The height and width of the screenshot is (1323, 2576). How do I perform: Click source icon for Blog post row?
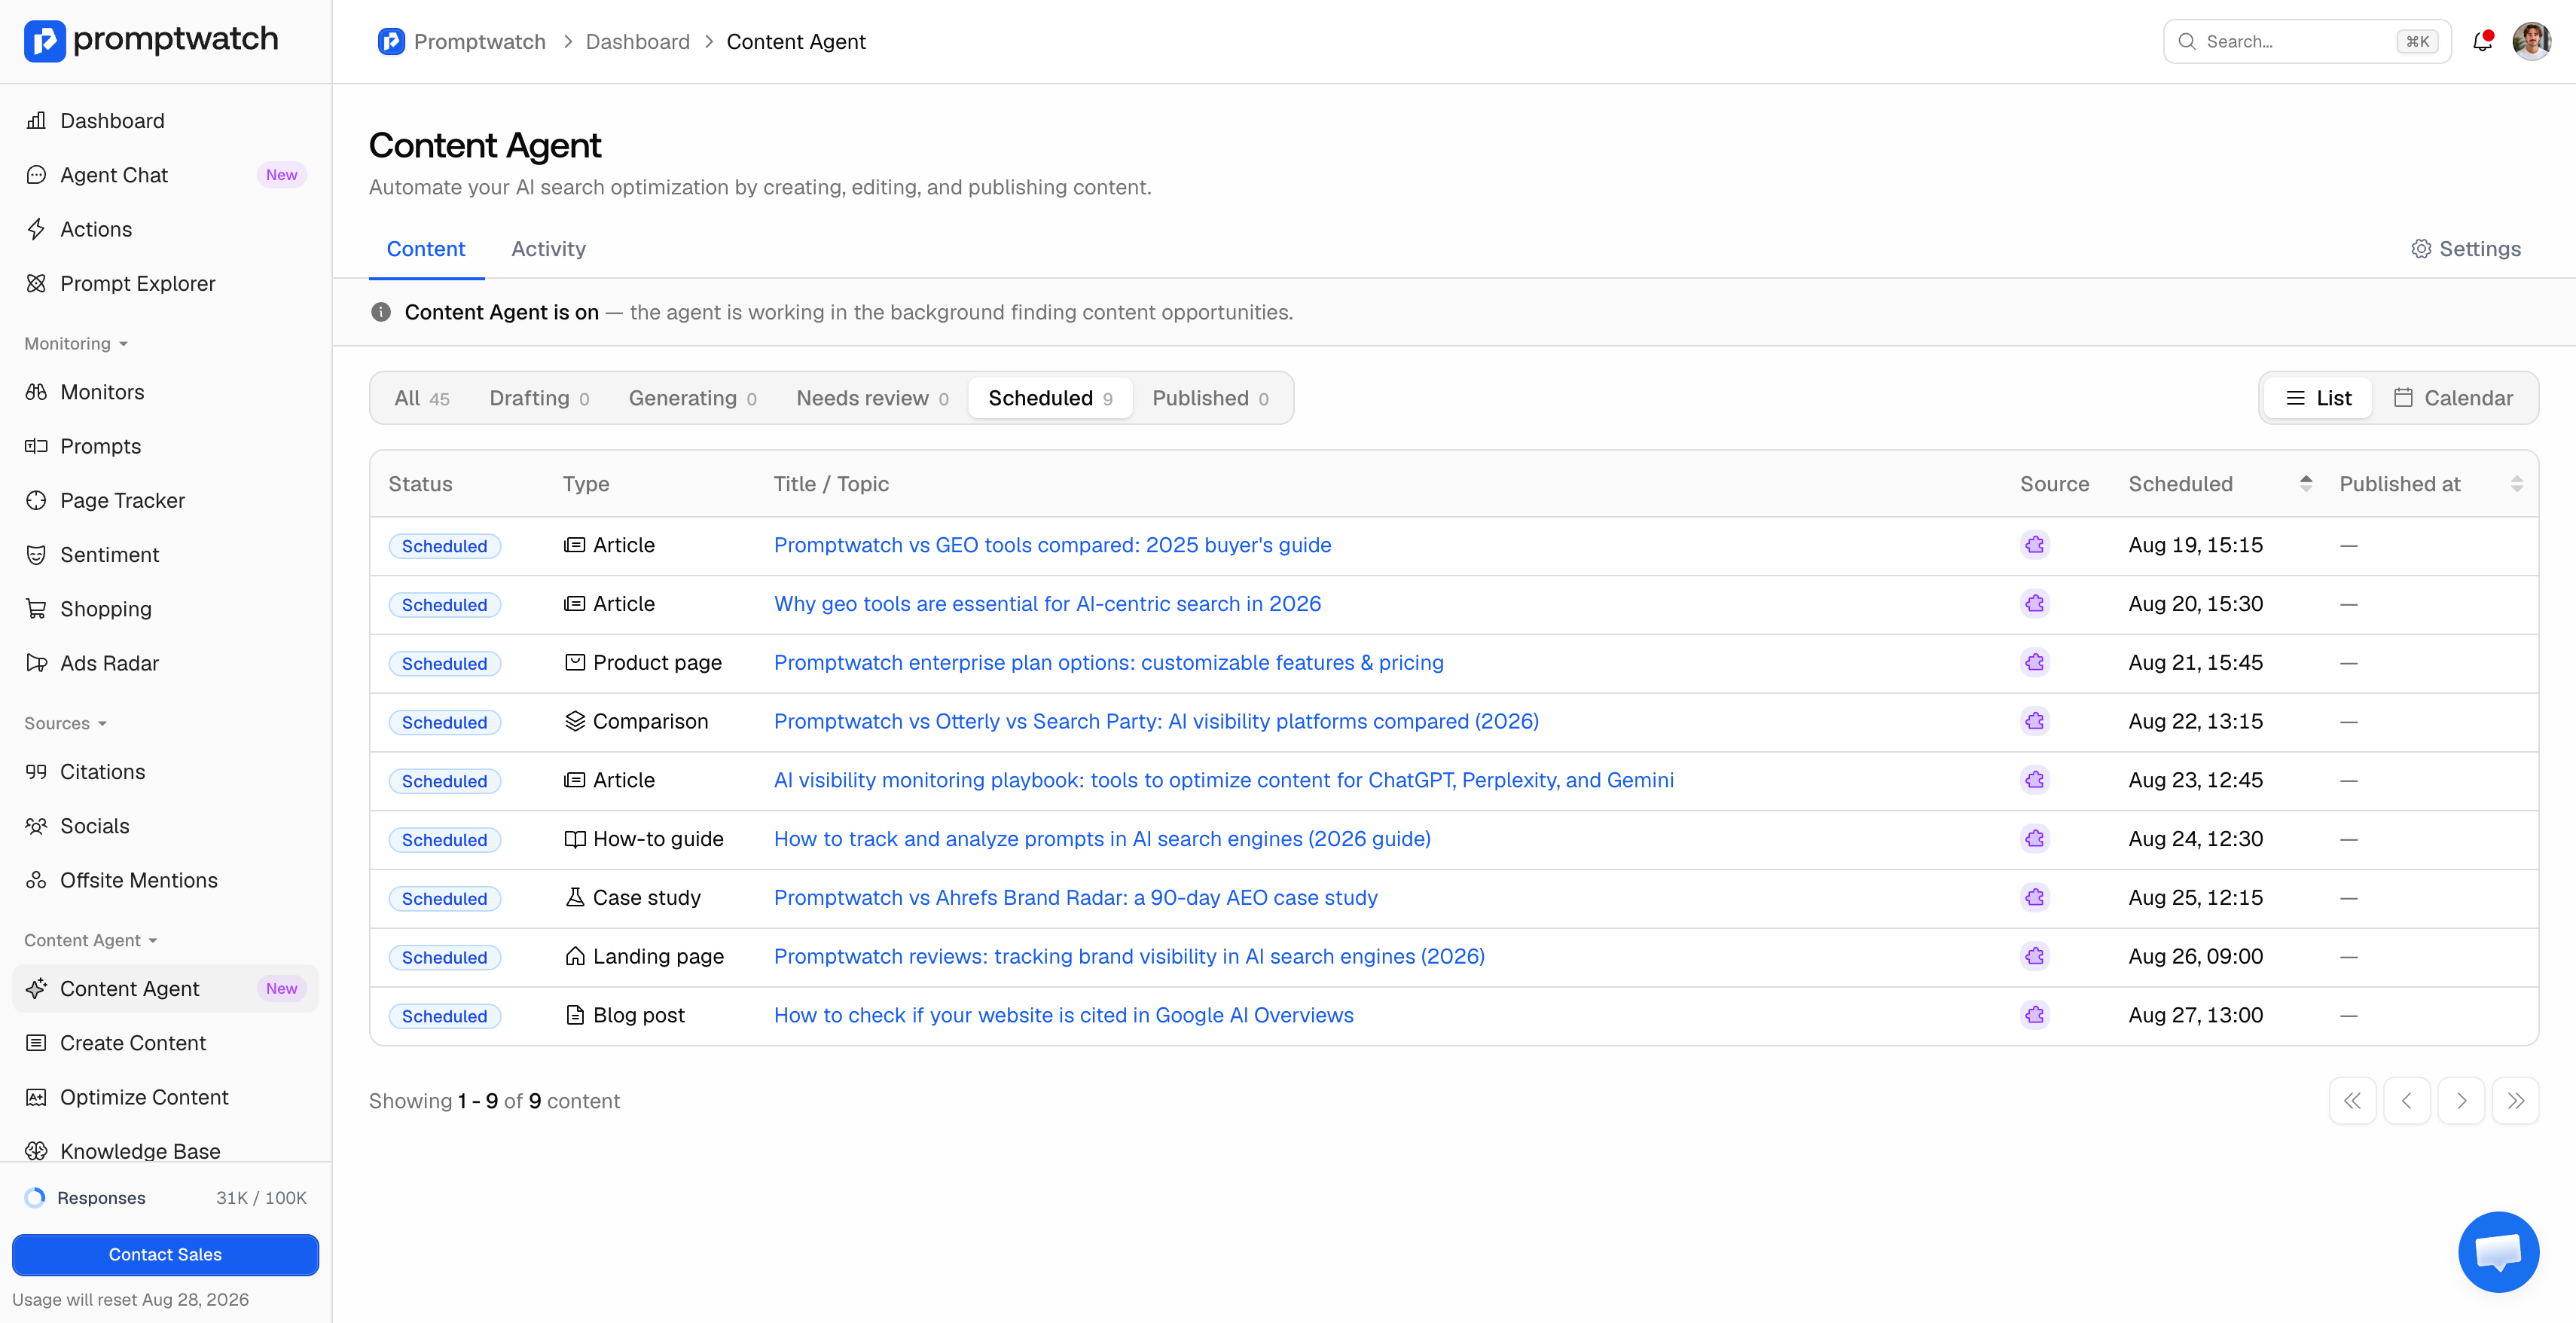tap(2035, 1015)
